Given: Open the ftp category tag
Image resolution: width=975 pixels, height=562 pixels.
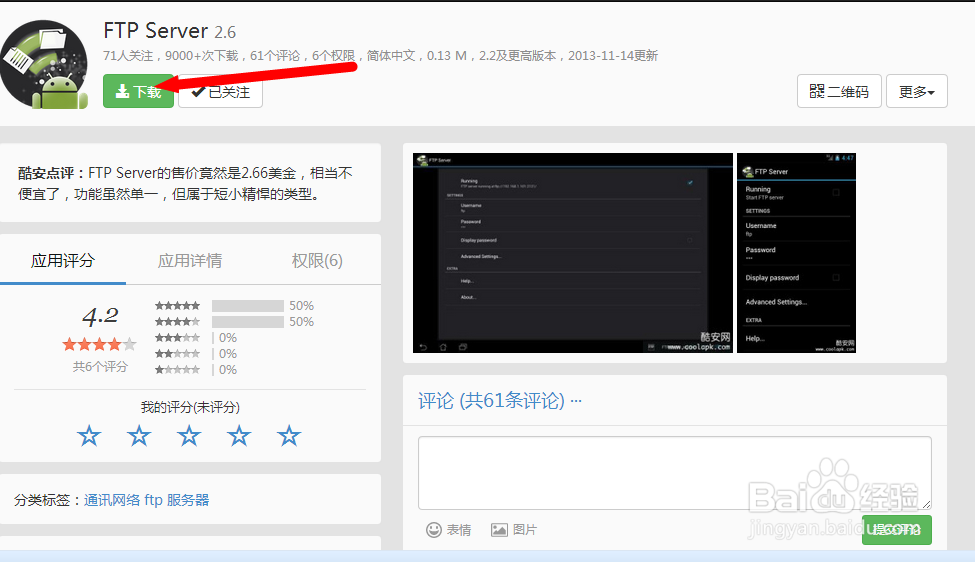Looking at the screenshot, I should (154, 500).
